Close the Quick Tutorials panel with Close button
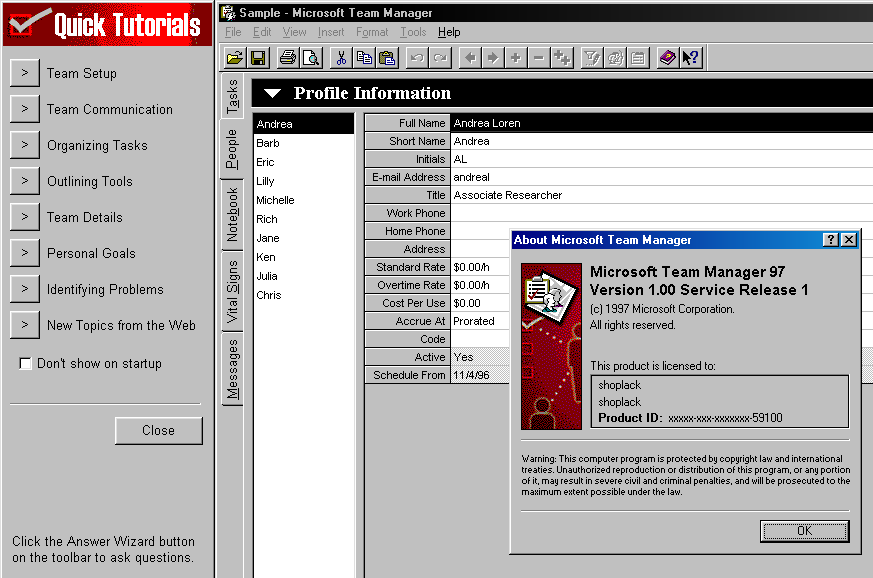The width and height of the screenshot is (873, 578). pyautogui.click(x=159, y=430)
